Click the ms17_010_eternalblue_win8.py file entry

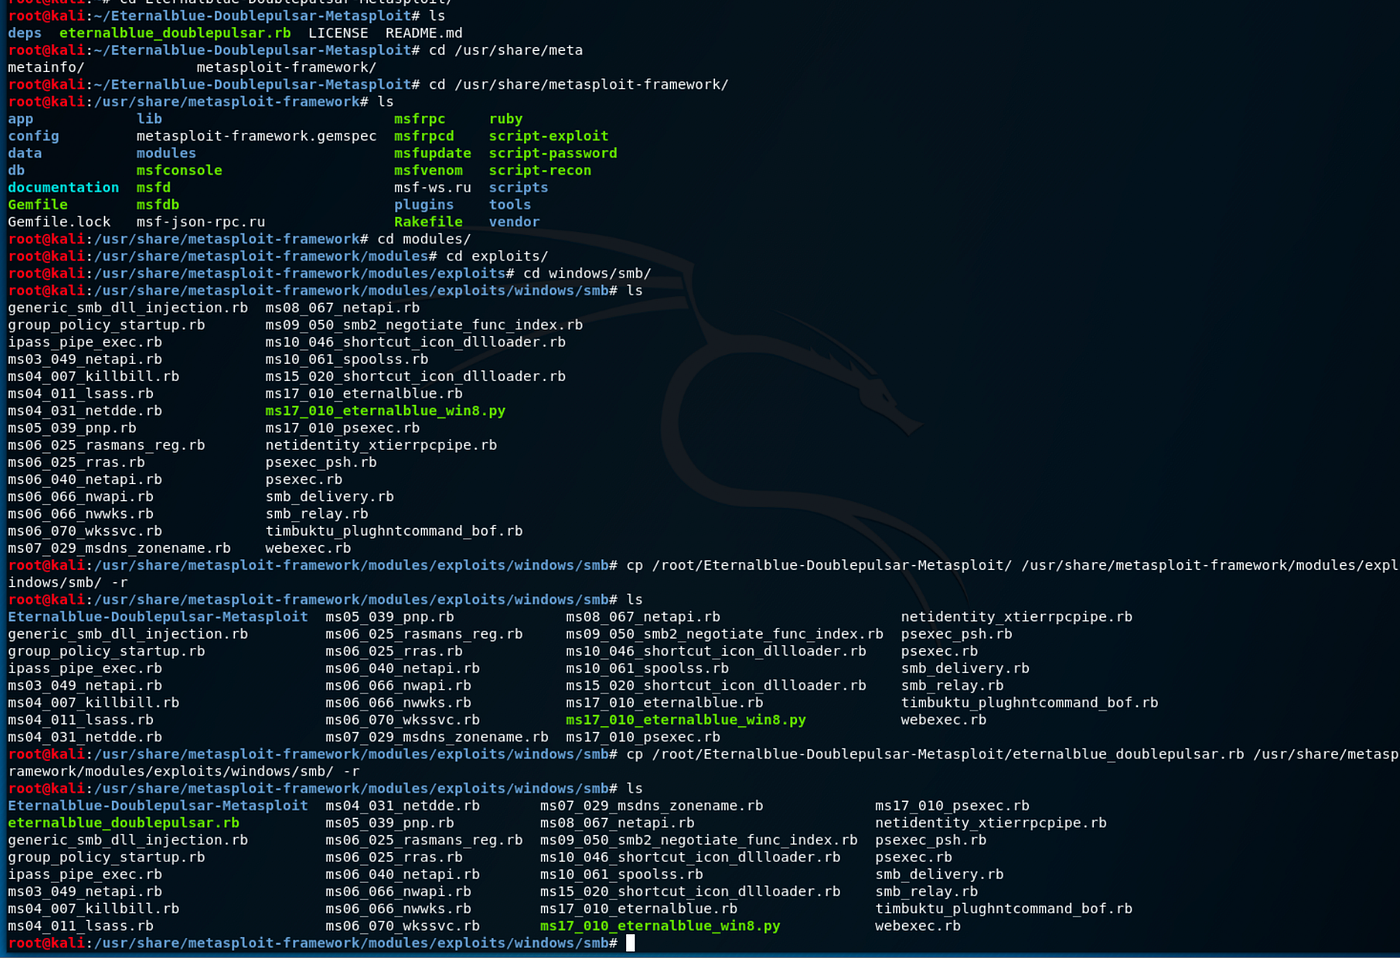tap(661, 925)
